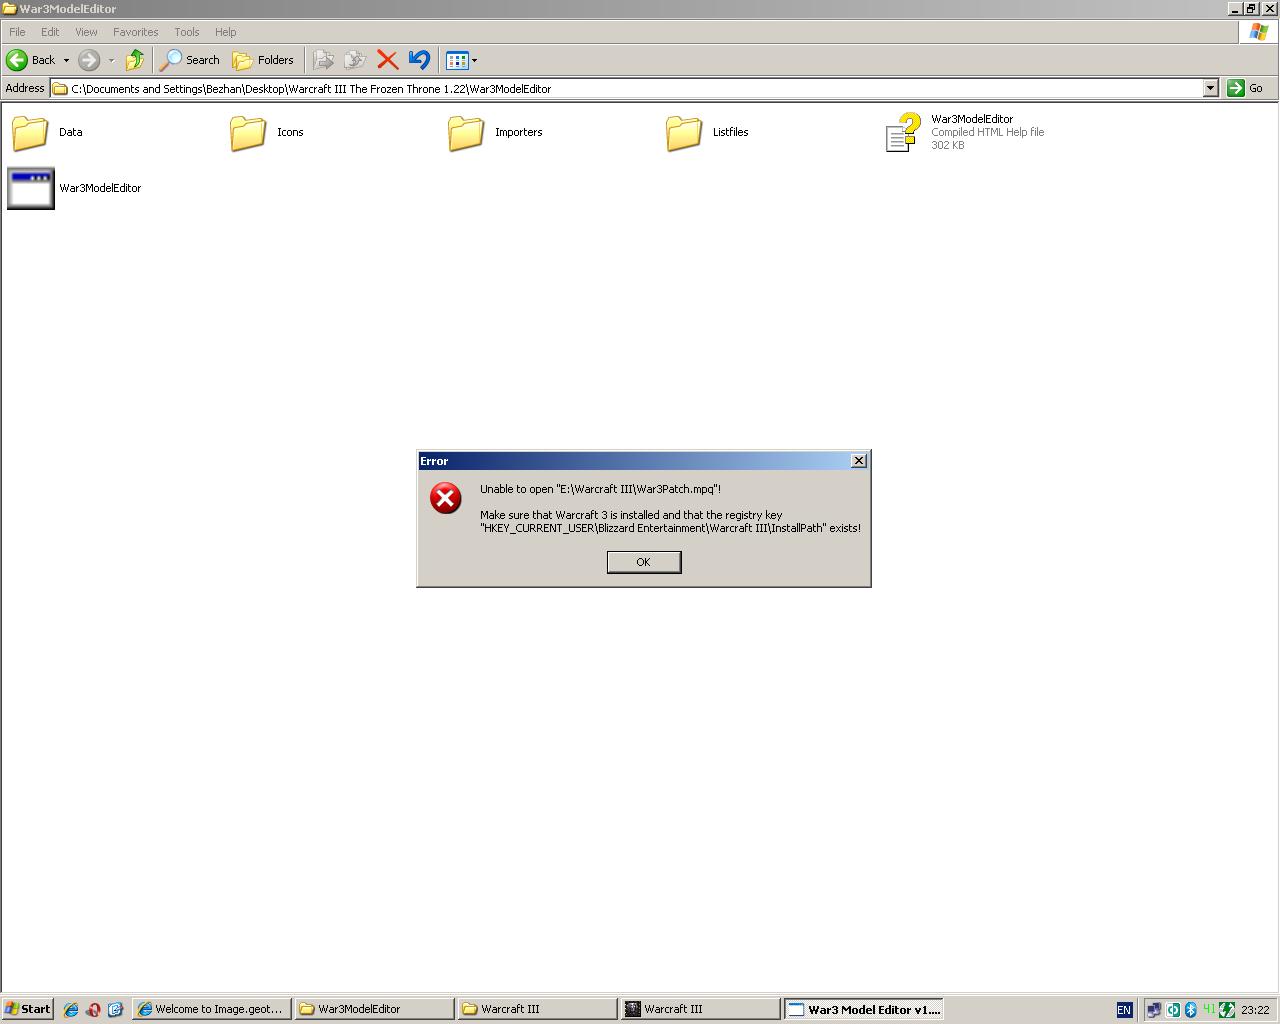1280x1024 pixels.
Task: Click the Go button
Action: pos(1246,88)
